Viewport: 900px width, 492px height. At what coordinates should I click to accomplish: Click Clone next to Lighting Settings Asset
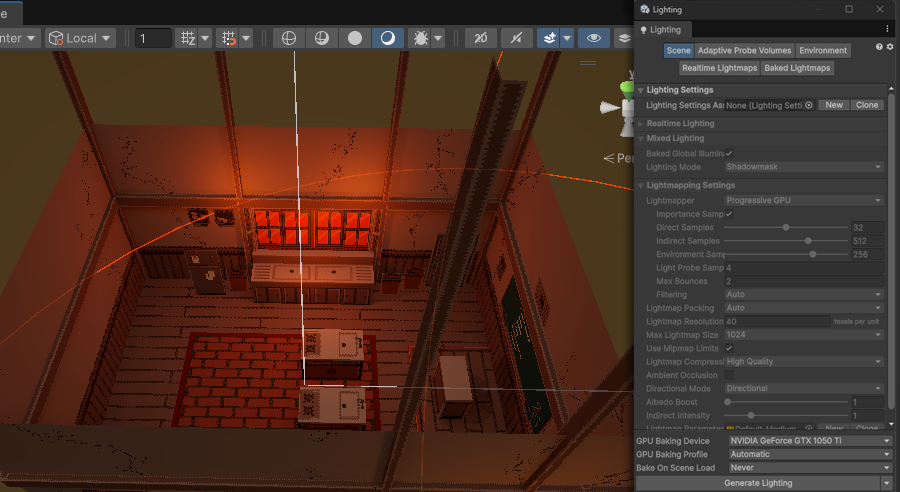[x=866, y=105]
